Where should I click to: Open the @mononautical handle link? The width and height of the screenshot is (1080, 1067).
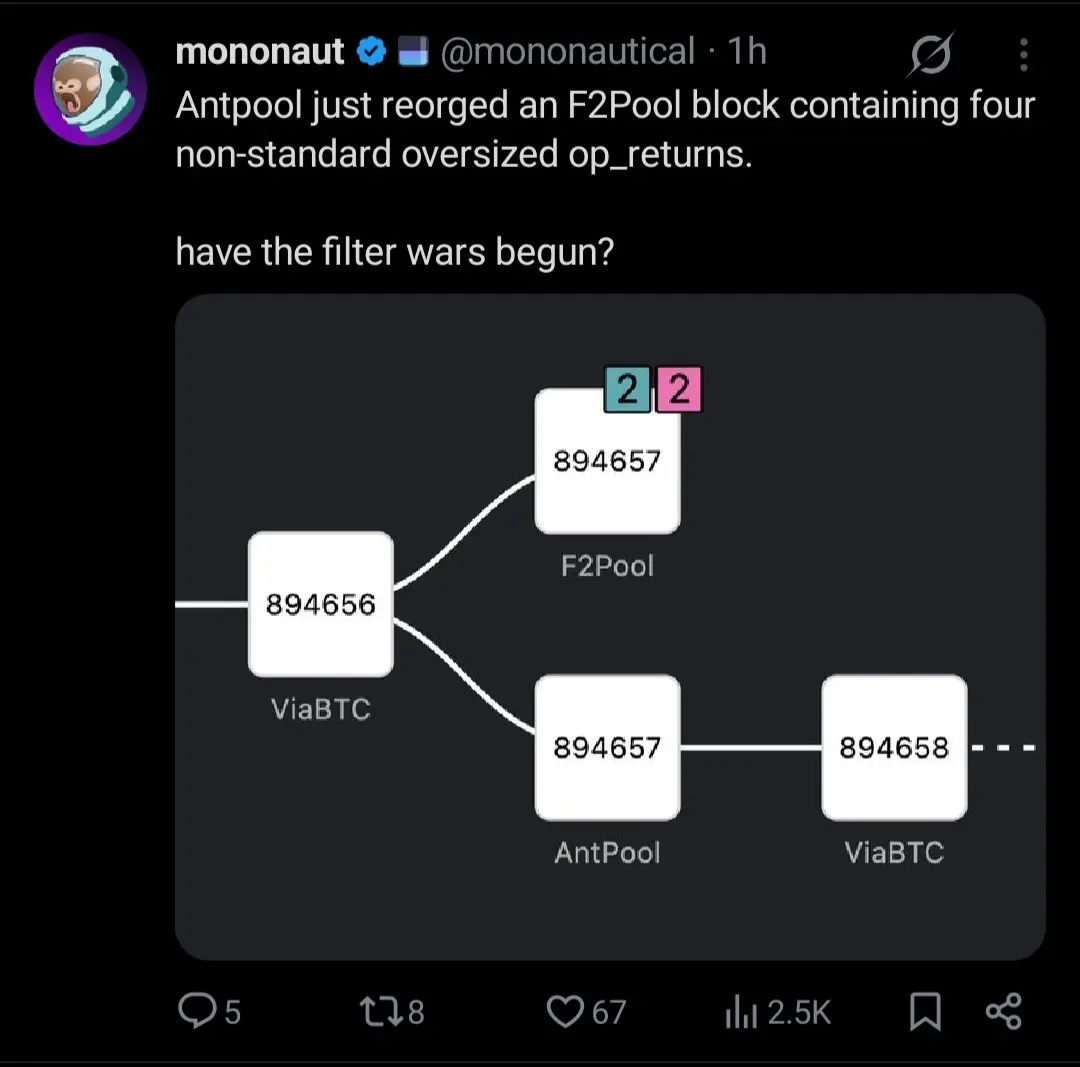567,52
